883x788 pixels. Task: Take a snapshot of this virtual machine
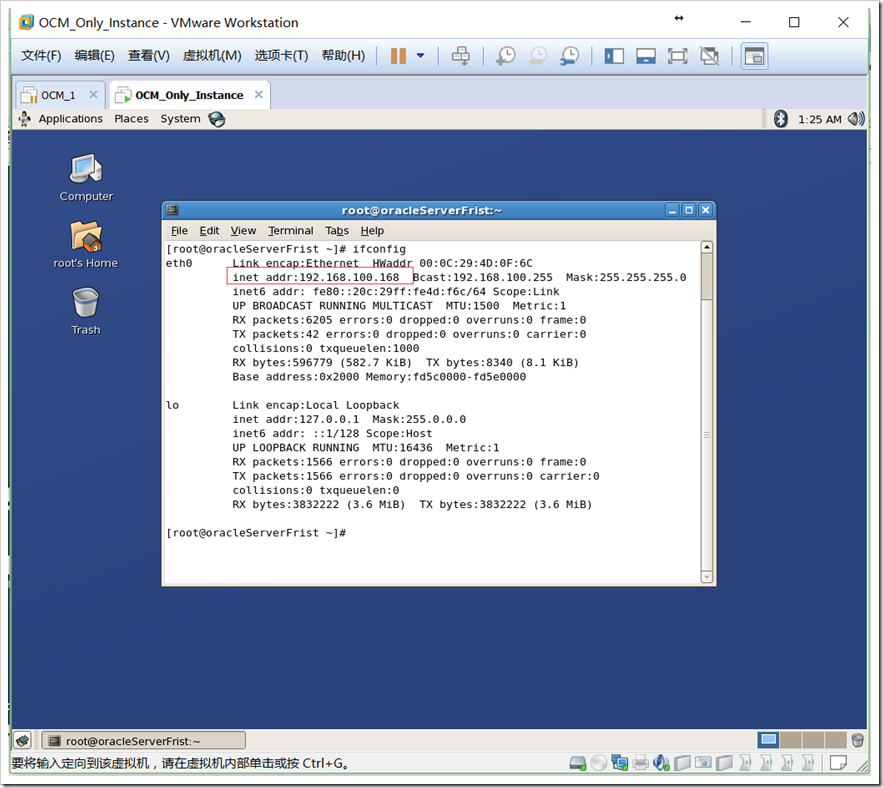click(x=505, y=56)
